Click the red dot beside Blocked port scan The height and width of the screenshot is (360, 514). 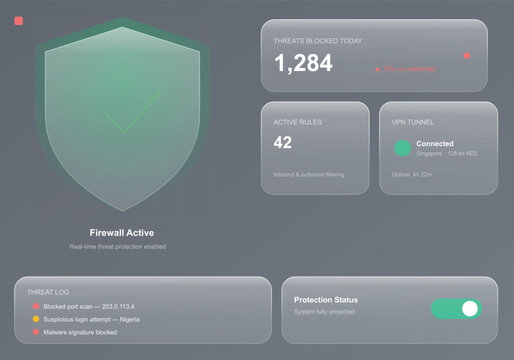point(36,306)
